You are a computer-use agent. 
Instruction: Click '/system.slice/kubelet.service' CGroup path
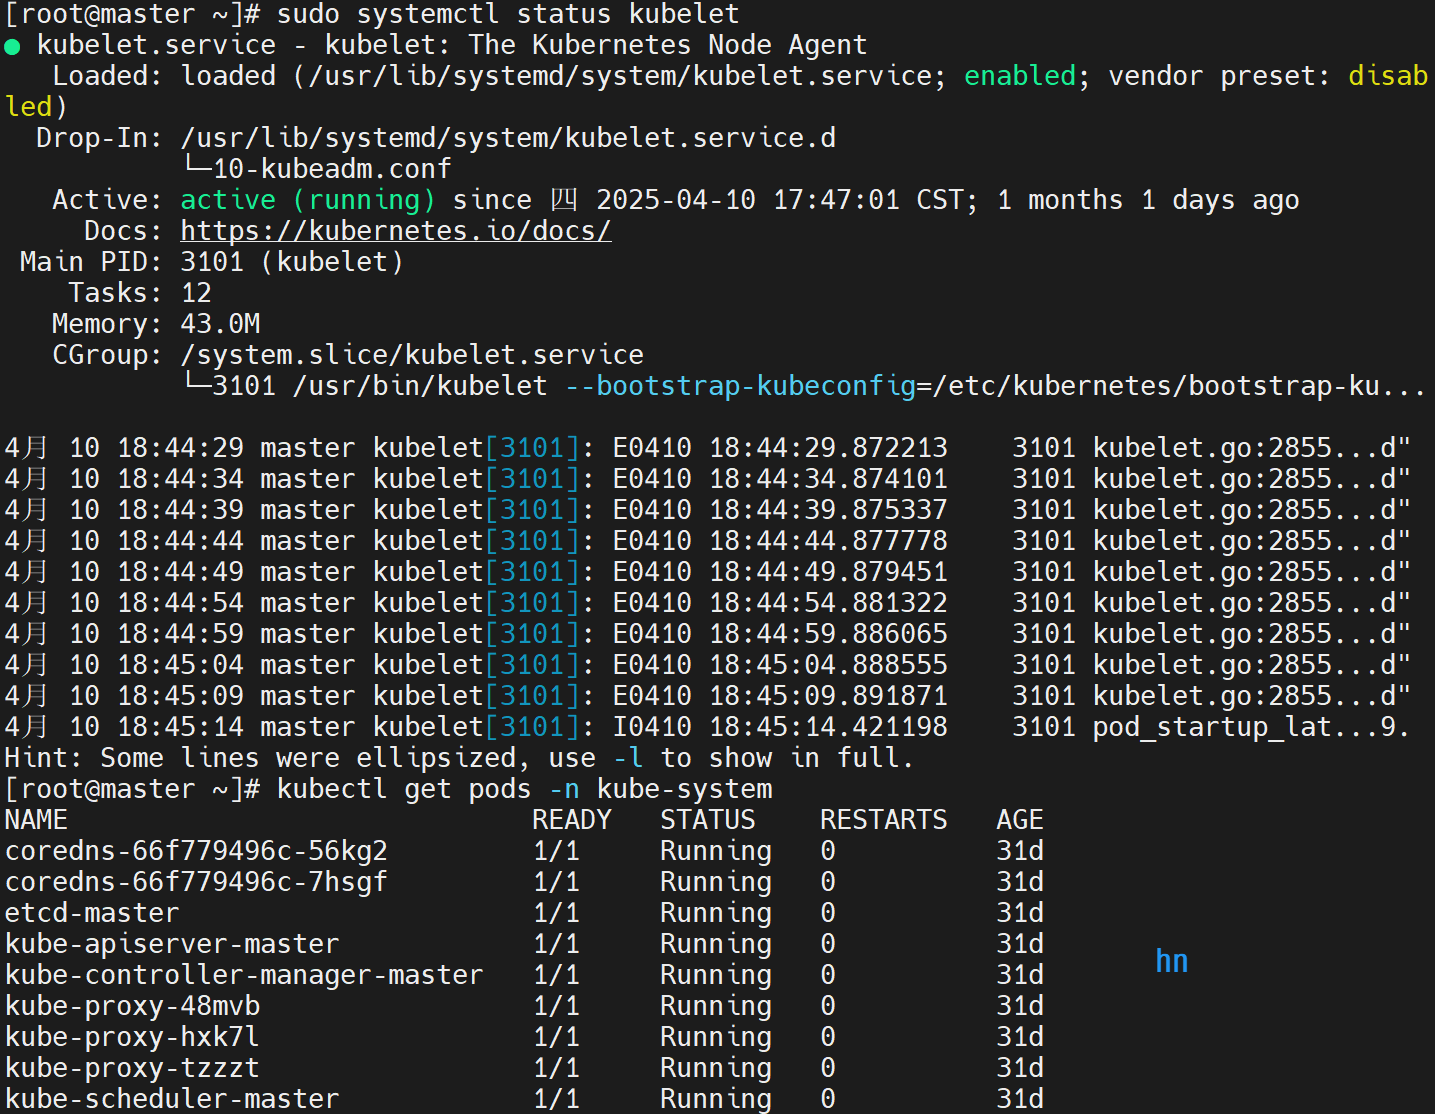(x=412, y=354)
